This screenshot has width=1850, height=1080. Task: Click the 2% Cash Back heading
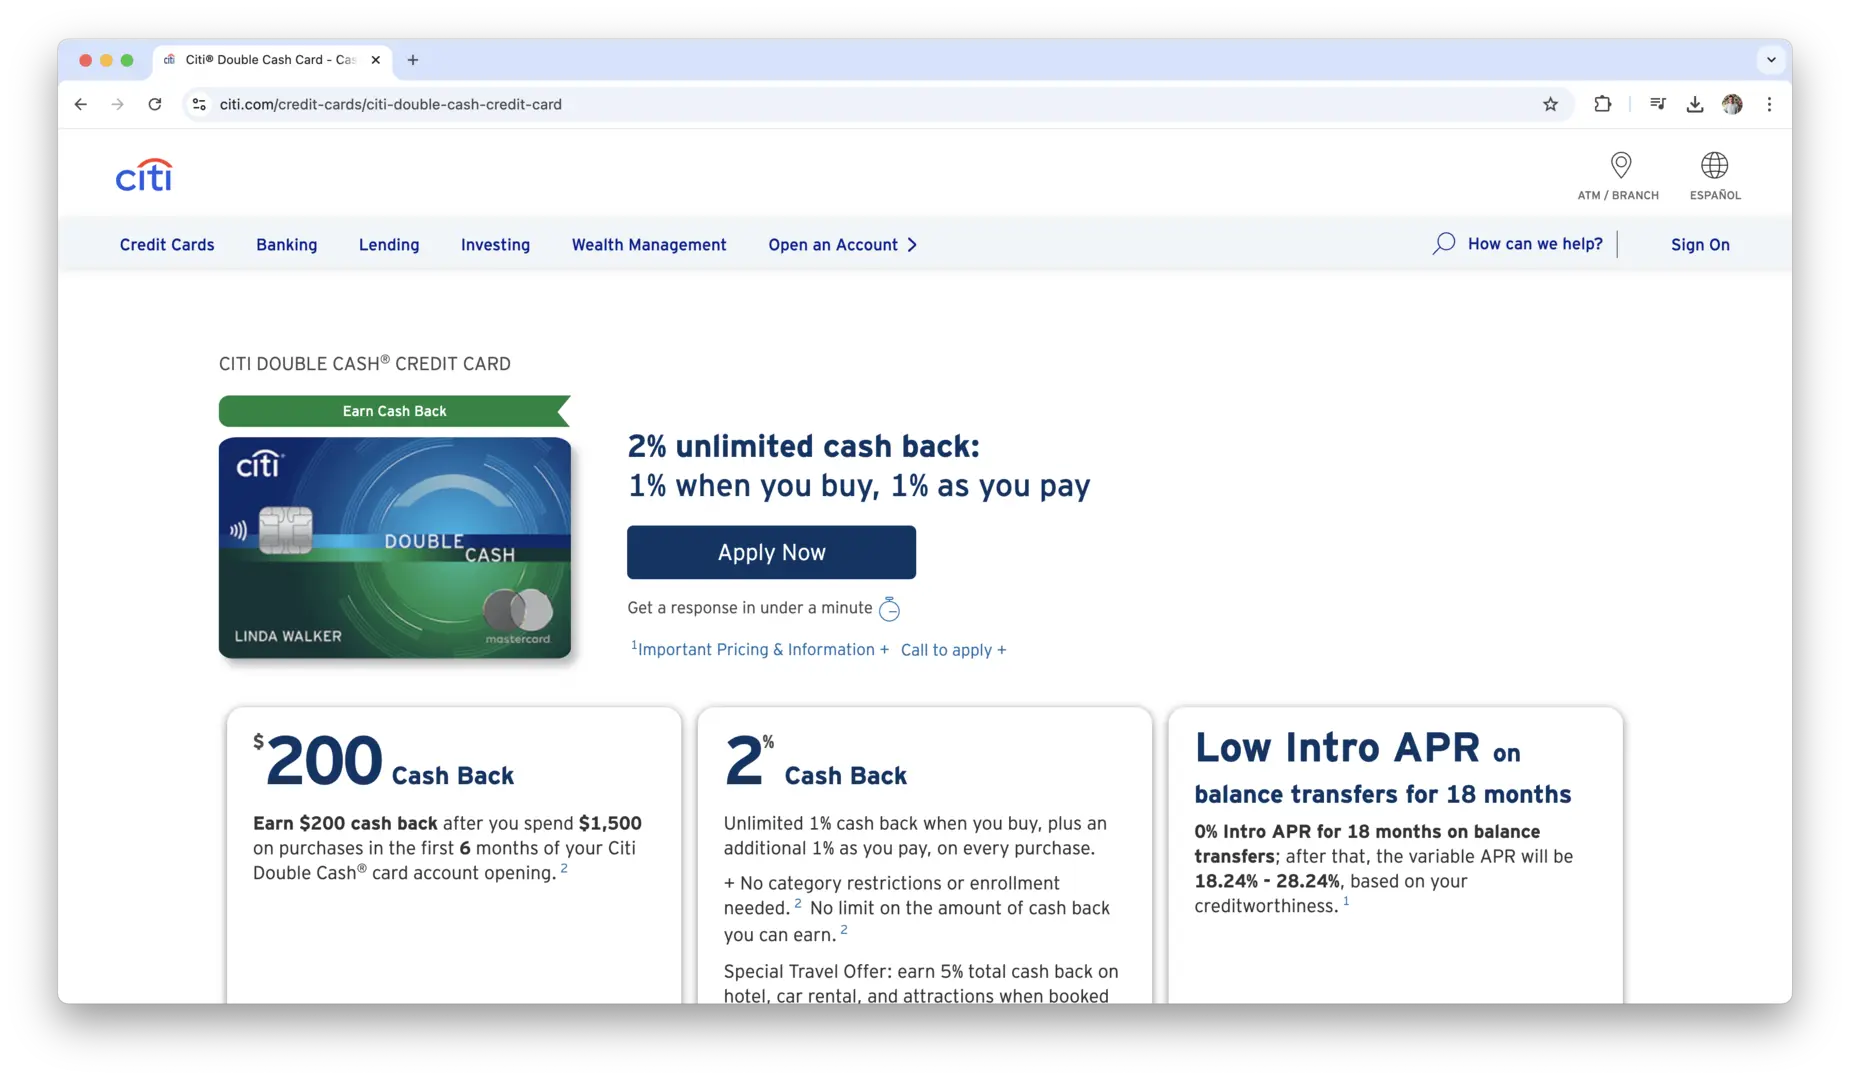coord(815,762)
